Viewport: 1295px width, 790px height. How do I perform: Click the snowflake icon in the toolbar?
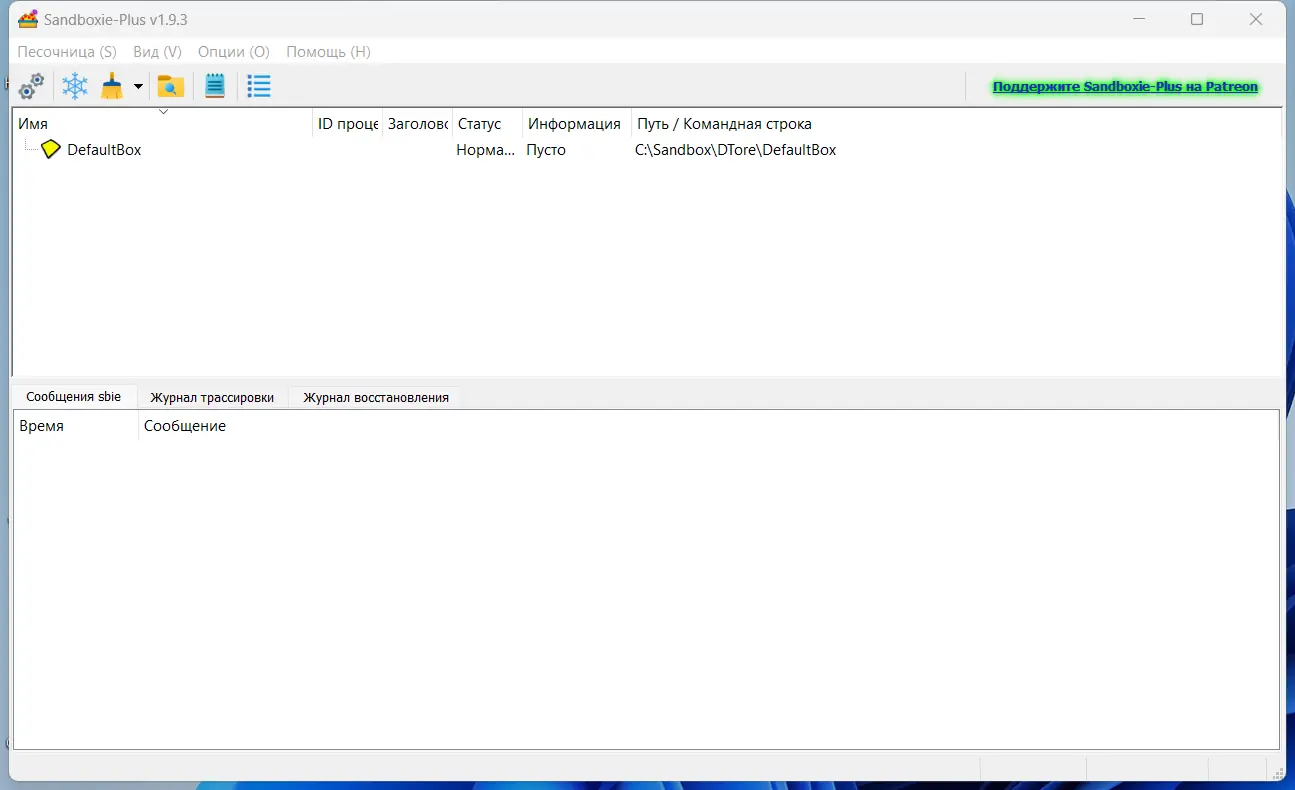(75, 86)
